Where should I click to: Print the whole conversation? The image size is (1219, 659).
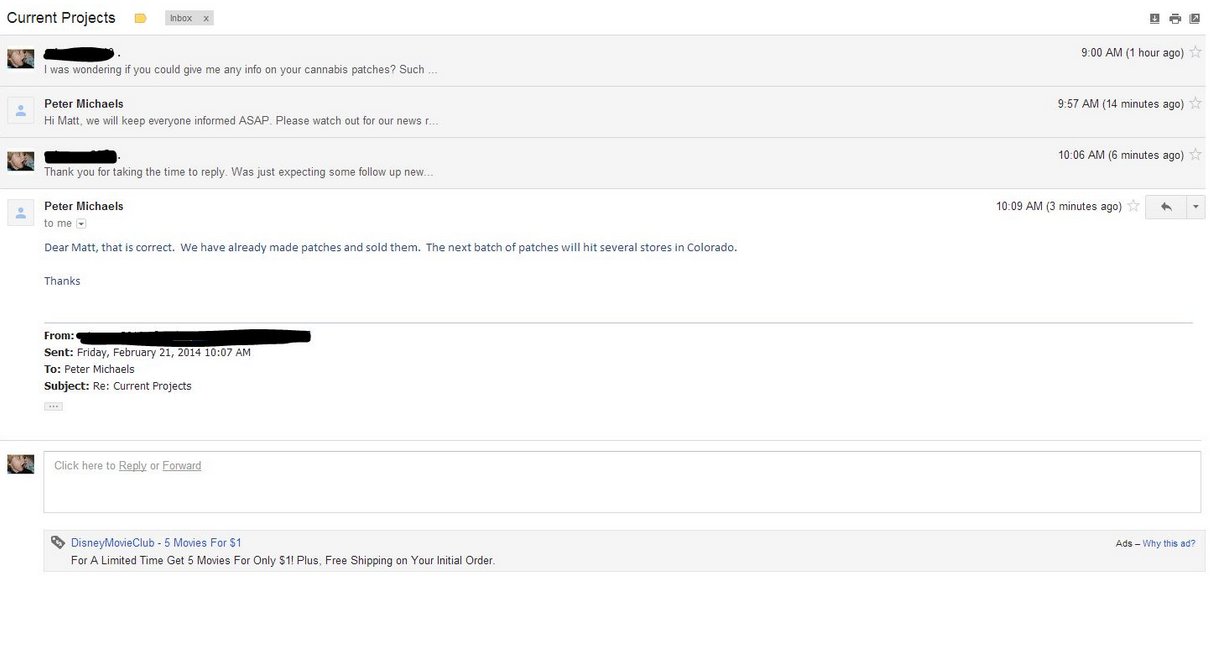coord(1175,18)
